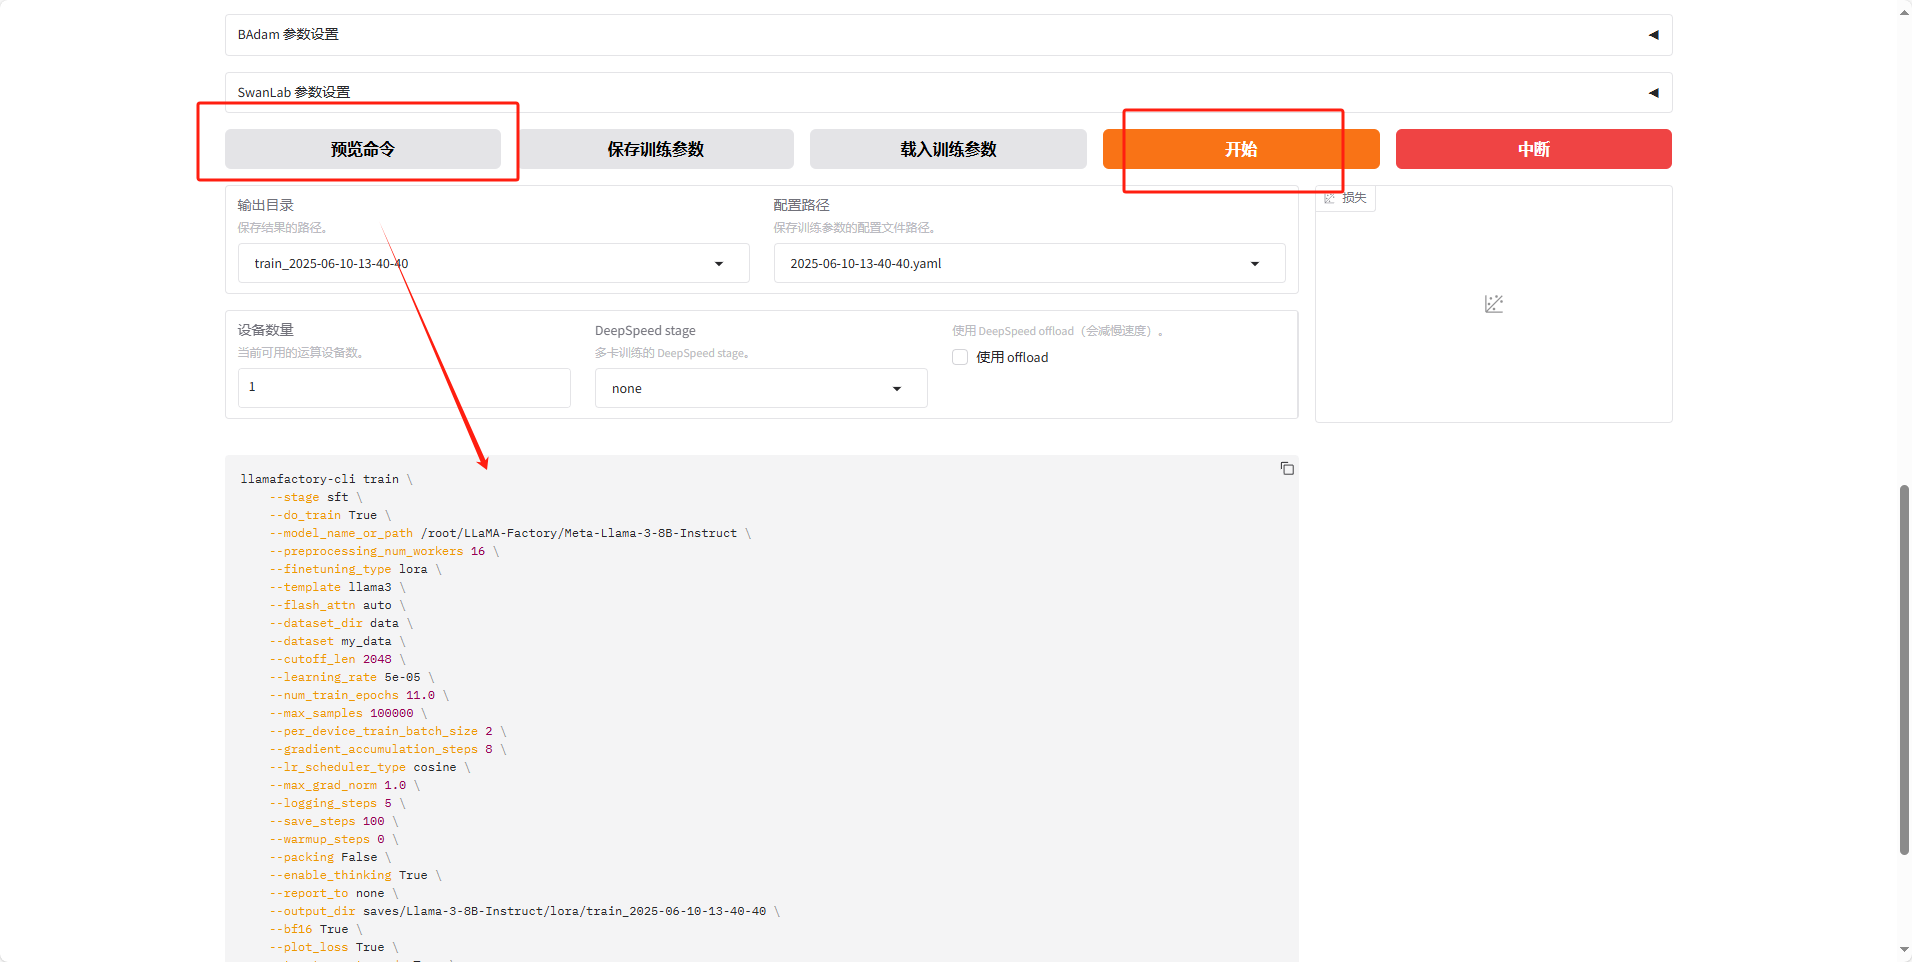Click the '--plot_loss True' line
This screenshot has width=1912, height=962.
pyautogui.click(x=334, y=947)
